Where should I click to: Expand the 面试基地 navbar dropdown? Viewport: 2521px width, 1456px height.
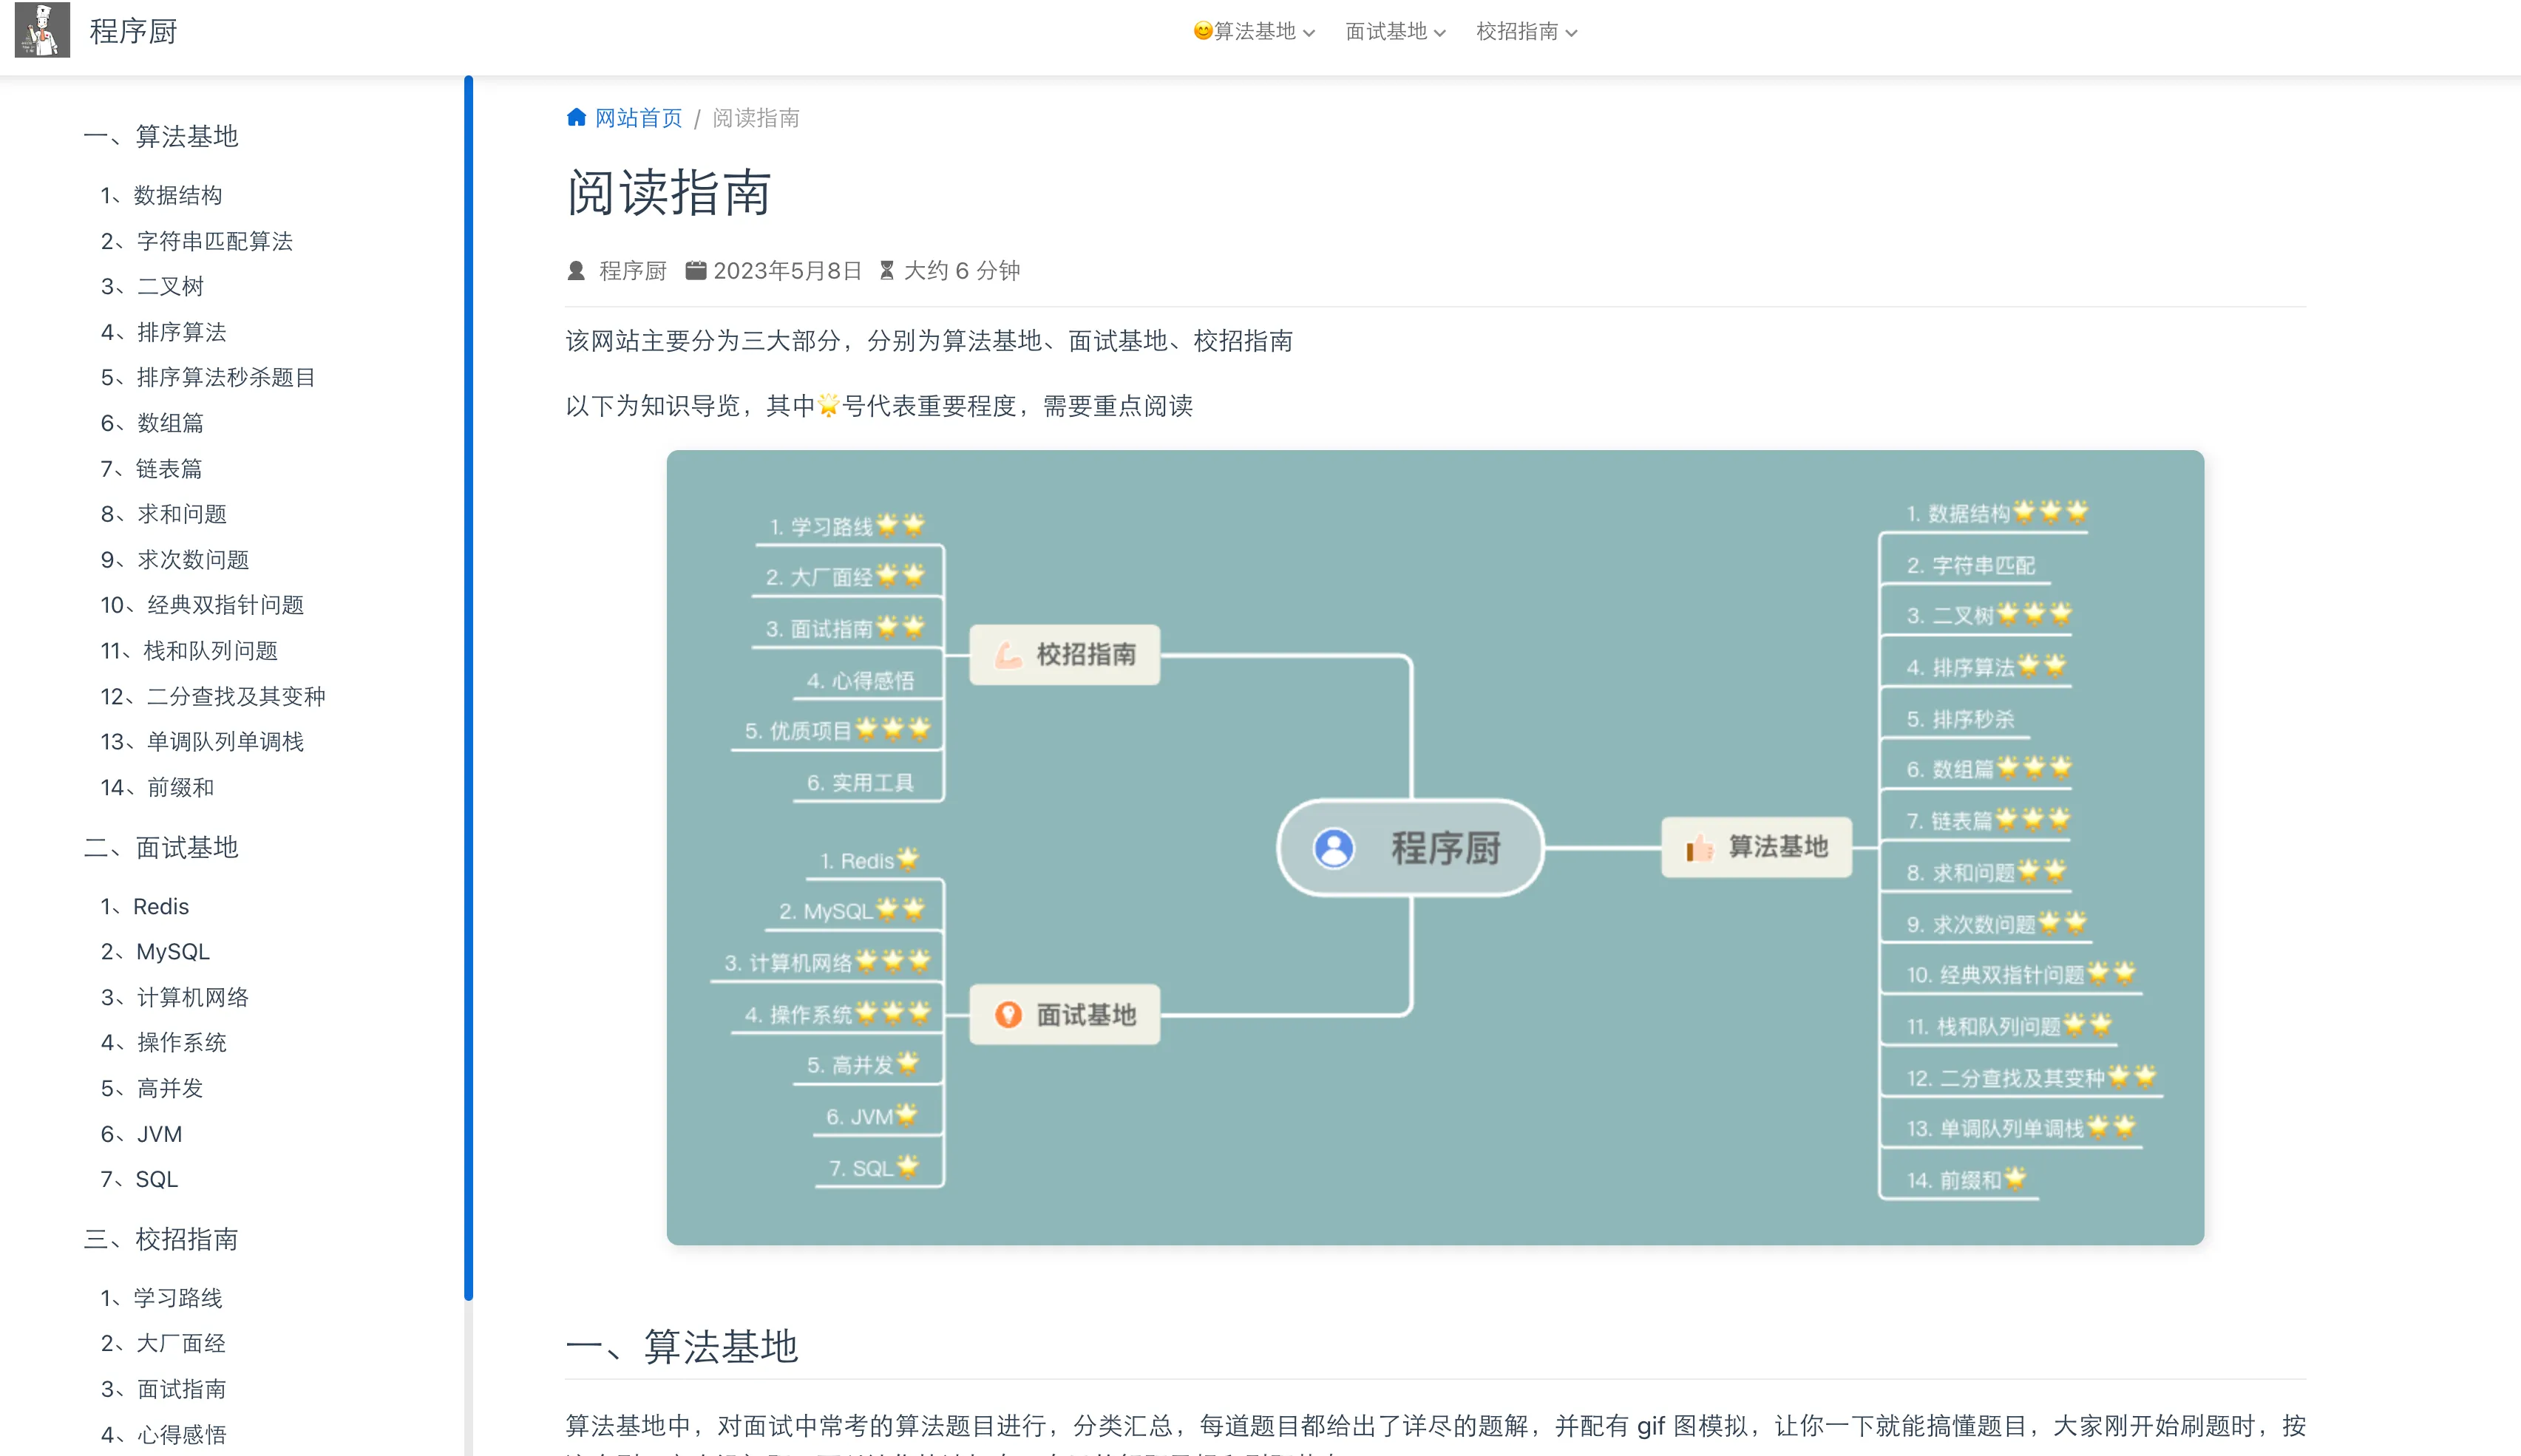[1395, 32]
